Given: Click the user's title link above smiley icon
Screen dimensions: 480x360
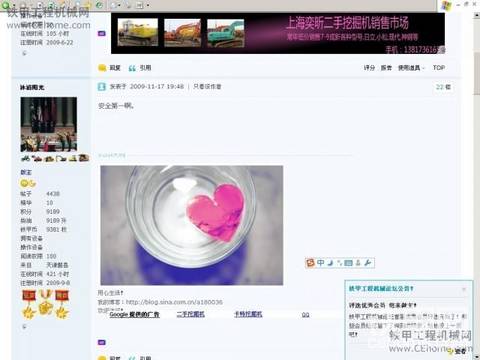Looking at the screenshot, I should [x=26, y=172].
